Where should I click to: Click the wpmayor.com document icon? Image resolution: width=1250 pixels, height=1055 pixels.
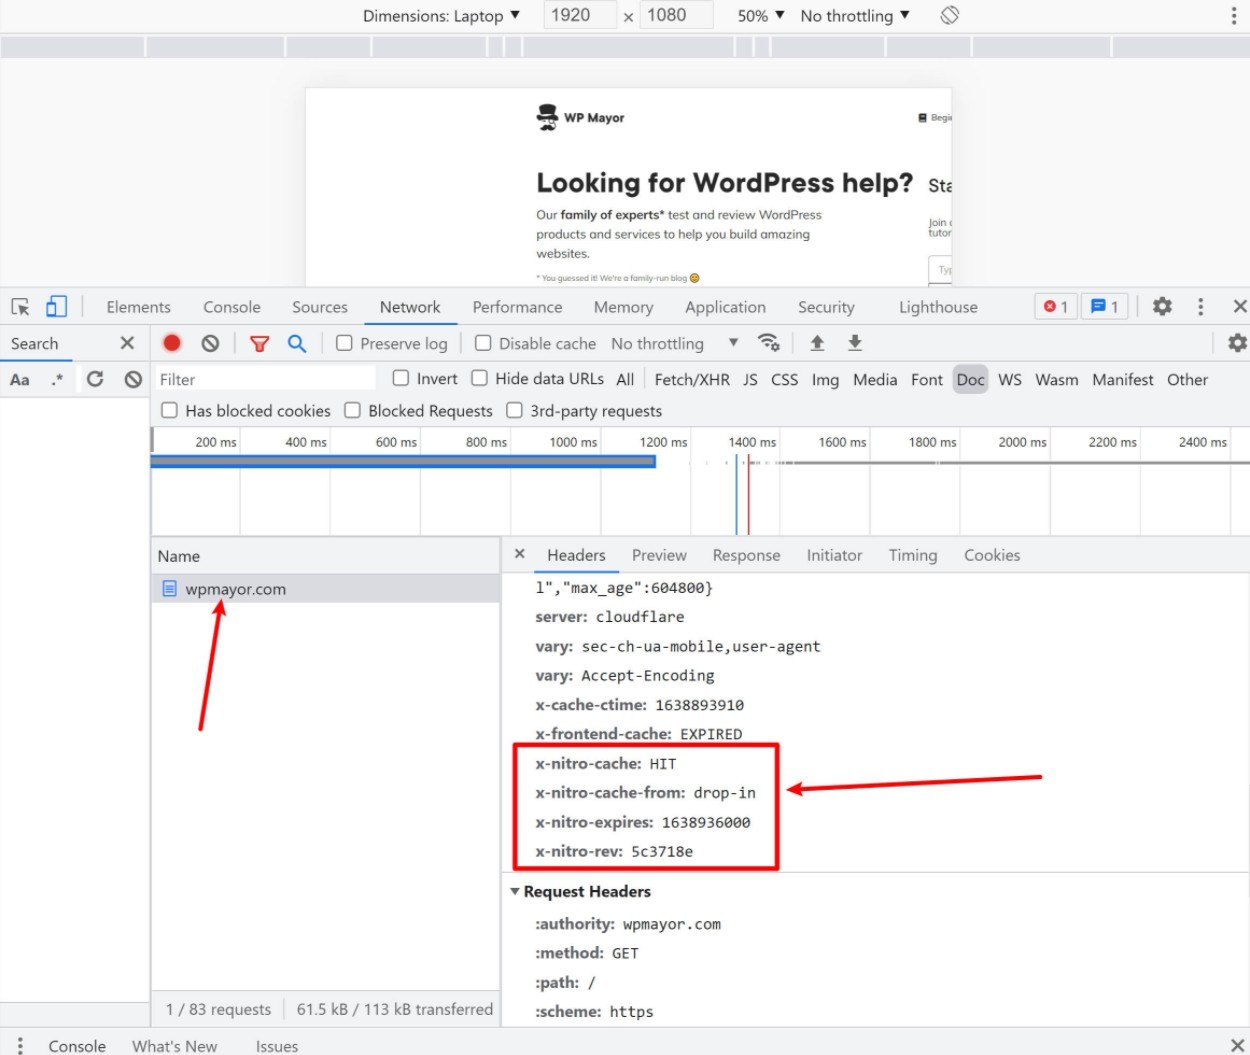[x=169, y=589]
